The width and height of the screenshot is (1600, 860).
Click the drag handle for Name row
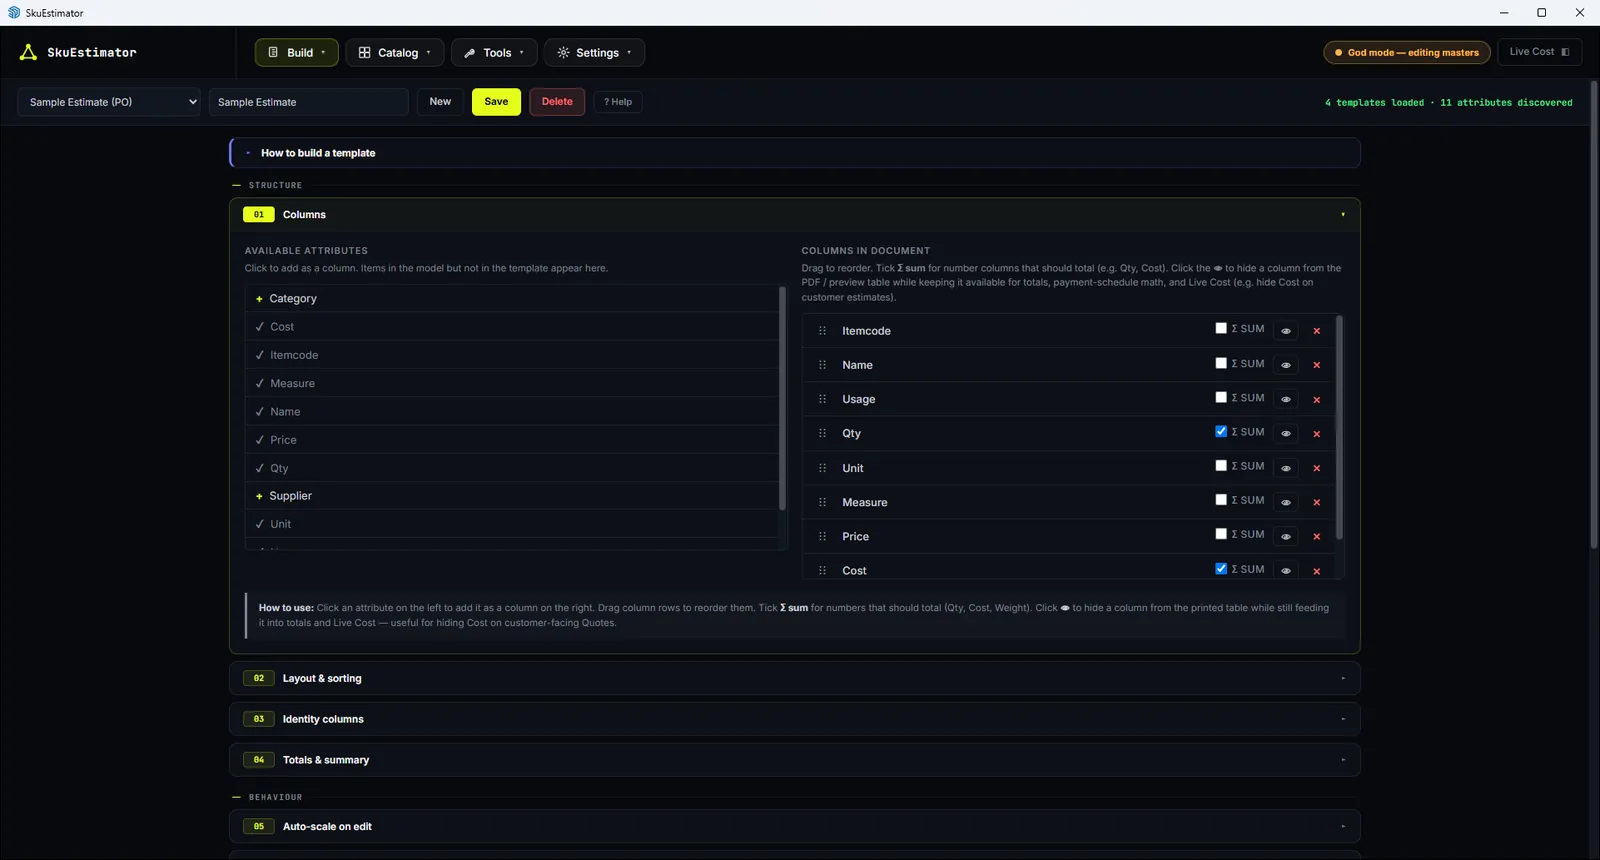(x=823, y=365)
